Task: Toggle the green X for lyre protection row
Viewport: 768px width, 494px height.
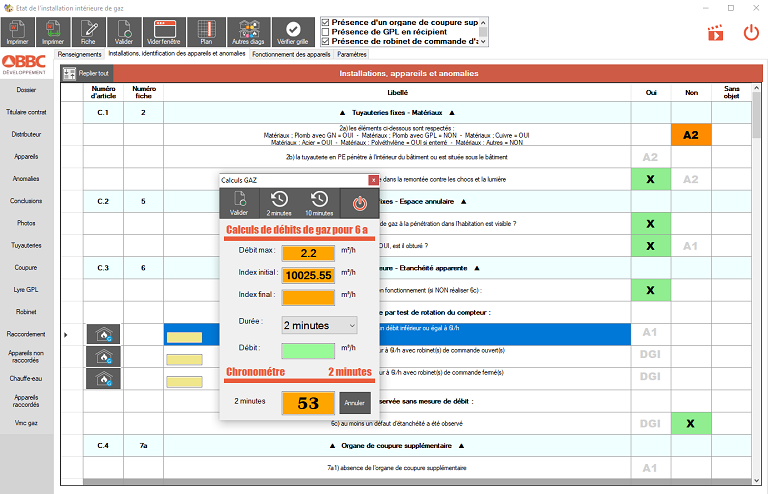Action: coord(650,179)
